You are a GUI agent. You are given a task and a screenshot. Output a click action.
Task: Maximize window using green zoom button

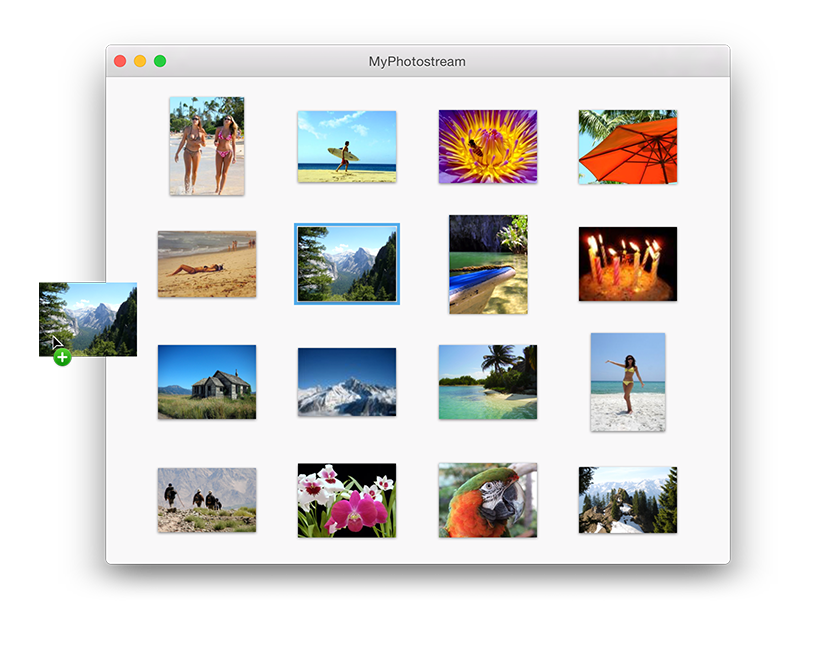(160, 61)
